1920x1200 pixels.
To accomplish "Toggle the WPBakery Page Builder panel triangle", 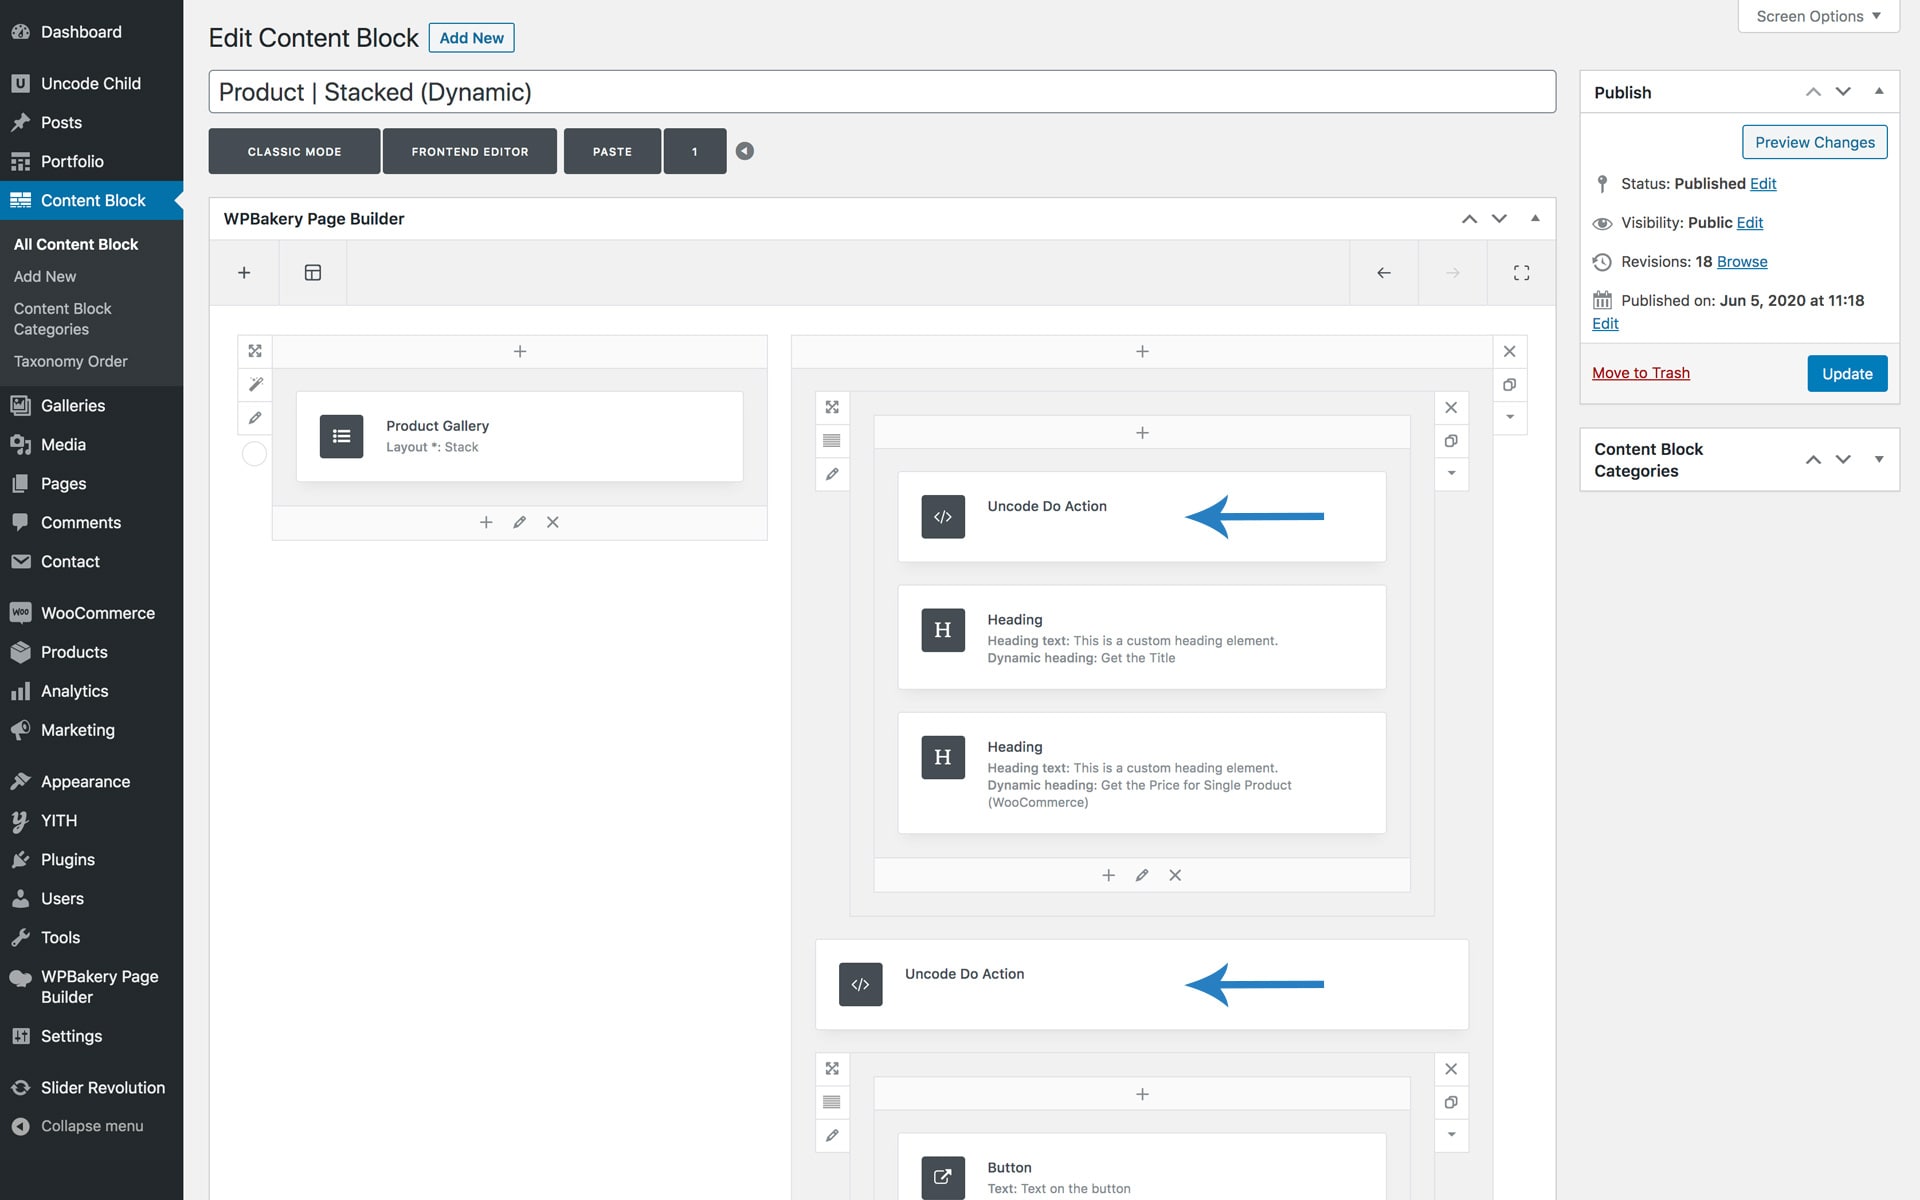I will point(1535,219).
